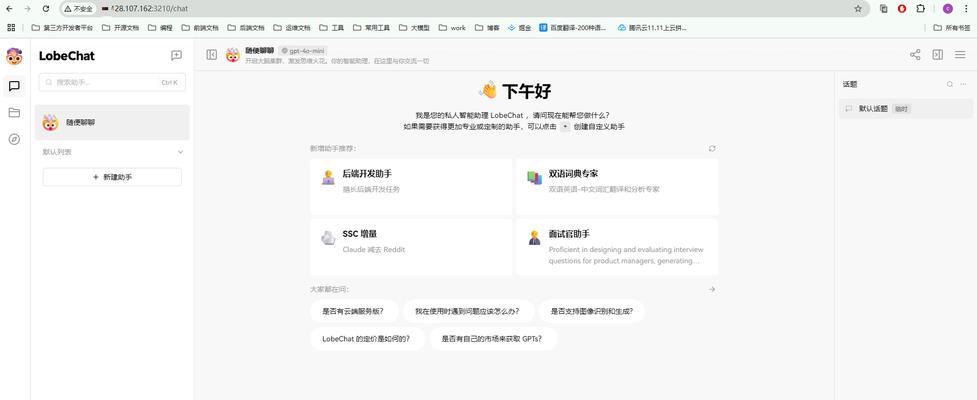Open the discover compass icon in sidebar
This screenshot has height=400, width=977.
[14, 140]
